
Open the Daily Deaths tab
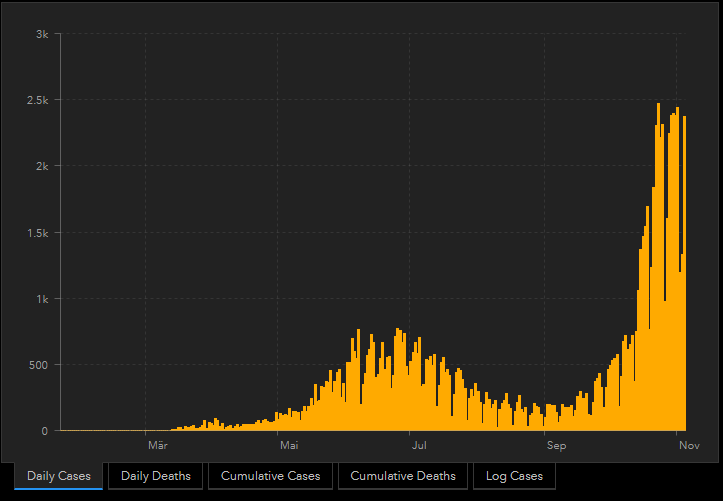point(155,476)
